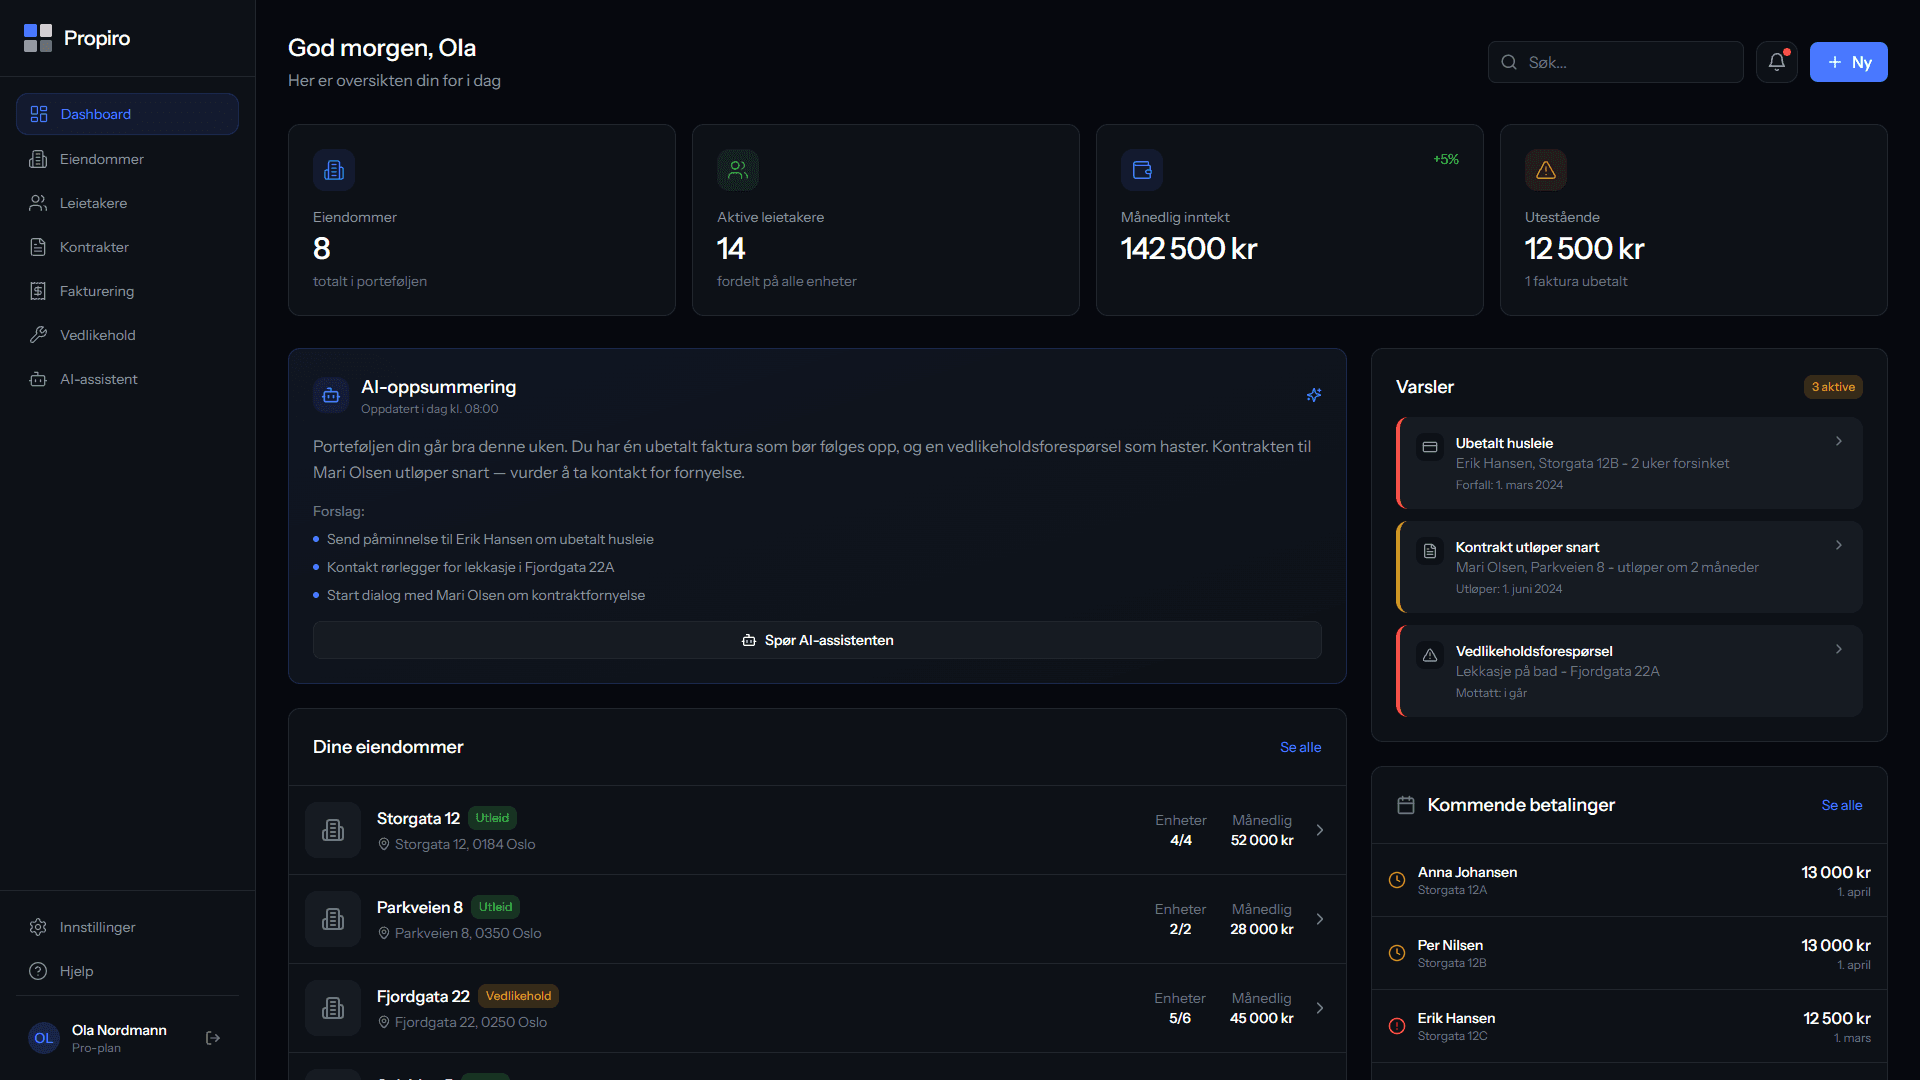
Task: Click the robot icon beside AI-oppsummering heading
Action: tap(331, 395)
